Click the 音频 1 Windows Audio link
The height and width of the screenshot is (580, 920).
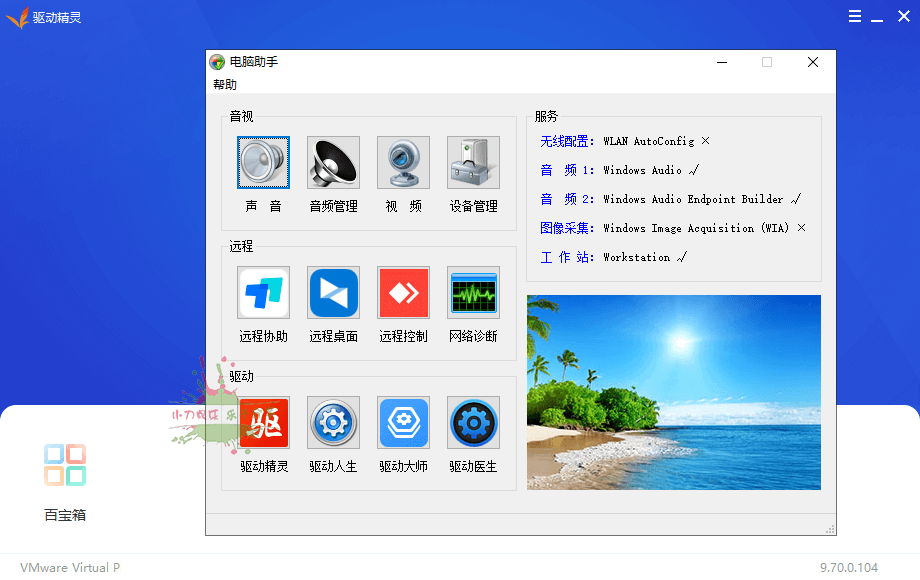point(567,170)
